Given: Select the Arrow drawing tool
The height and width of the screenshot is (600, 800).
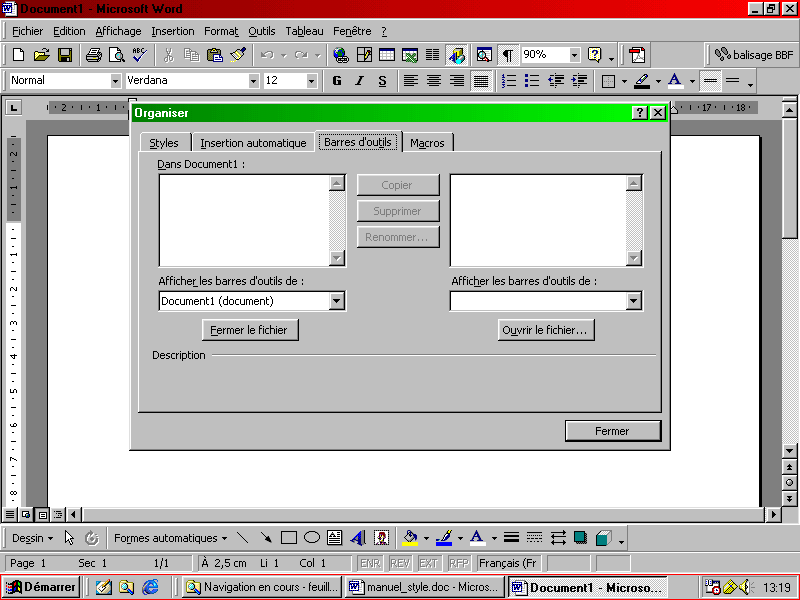Looking at the screenshot, I should 266,538.
